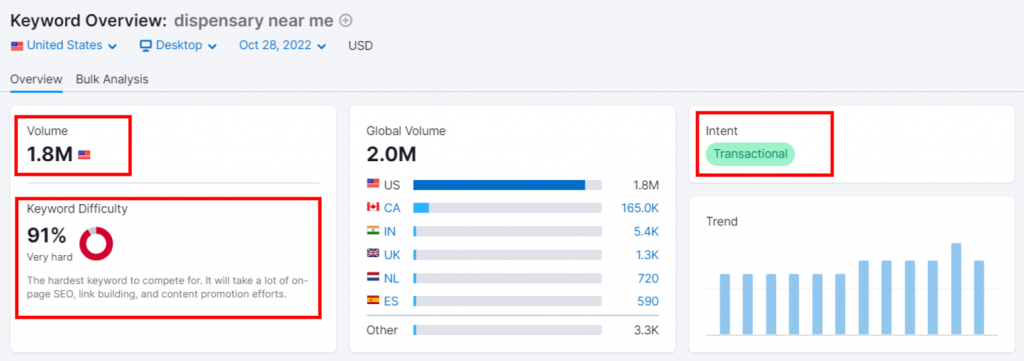Open the 5.4K India volume link
The image size is (1024, 361).
coord(645,231)
